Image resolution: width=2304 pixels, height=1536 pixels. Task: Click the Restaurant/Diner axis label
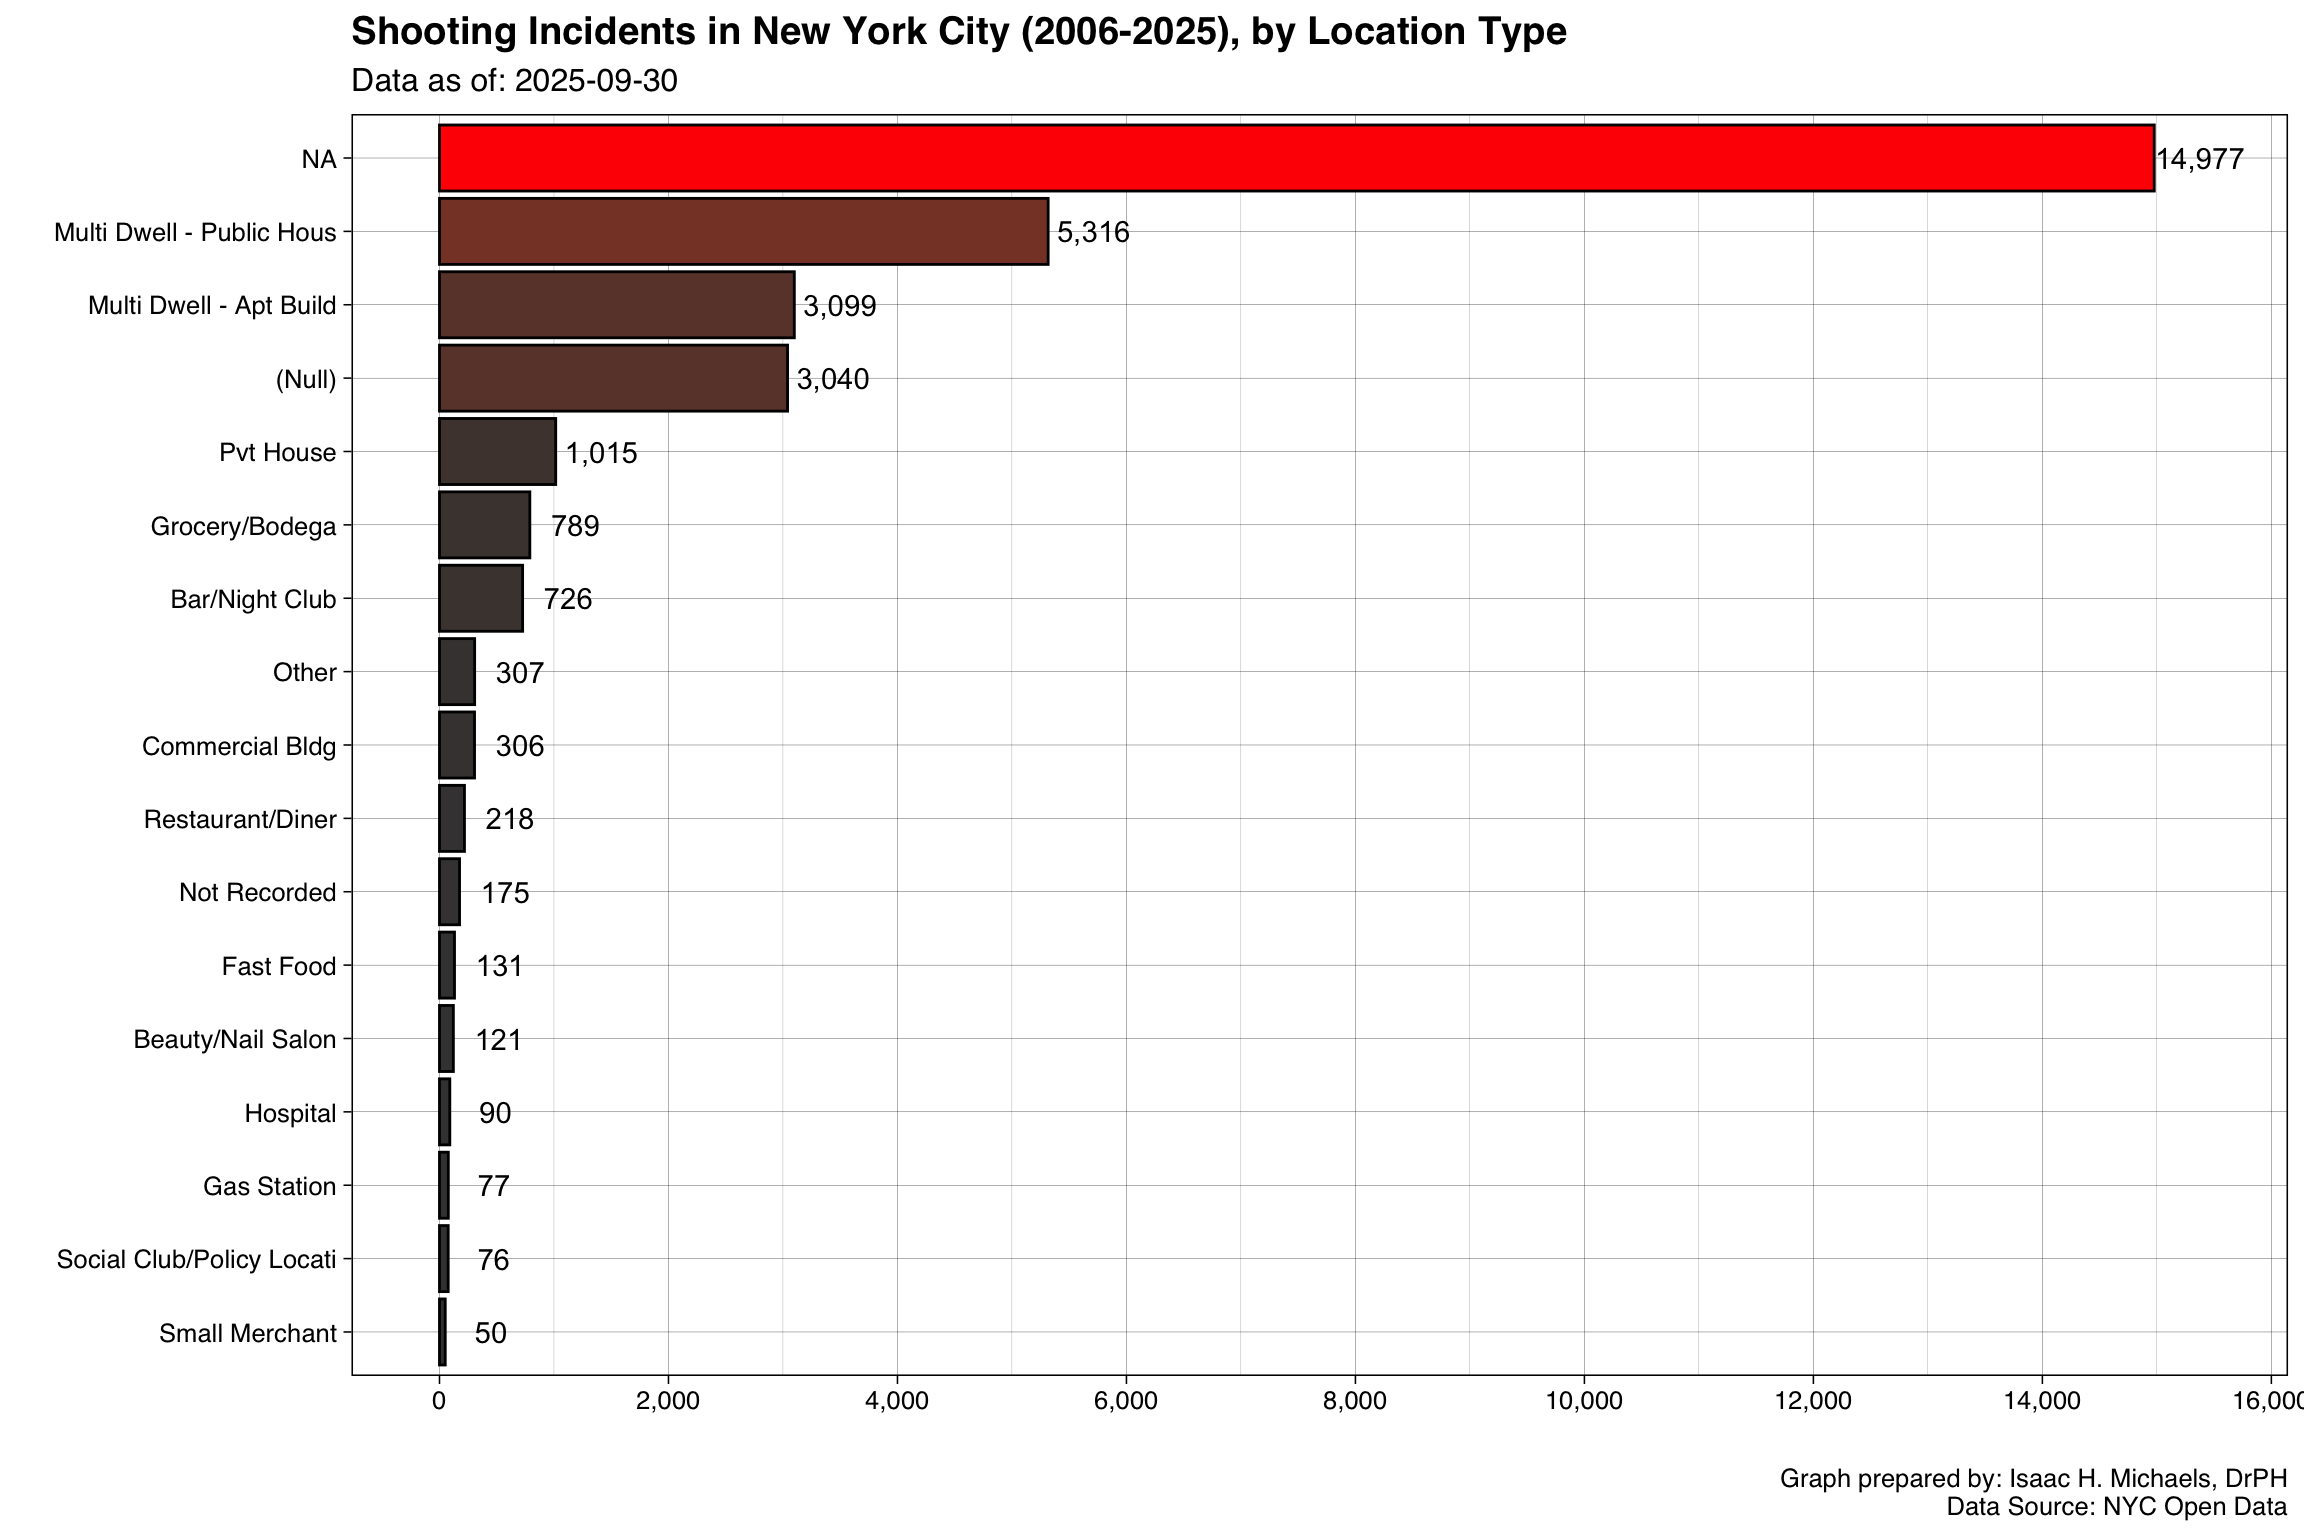[x=240, y=819]
